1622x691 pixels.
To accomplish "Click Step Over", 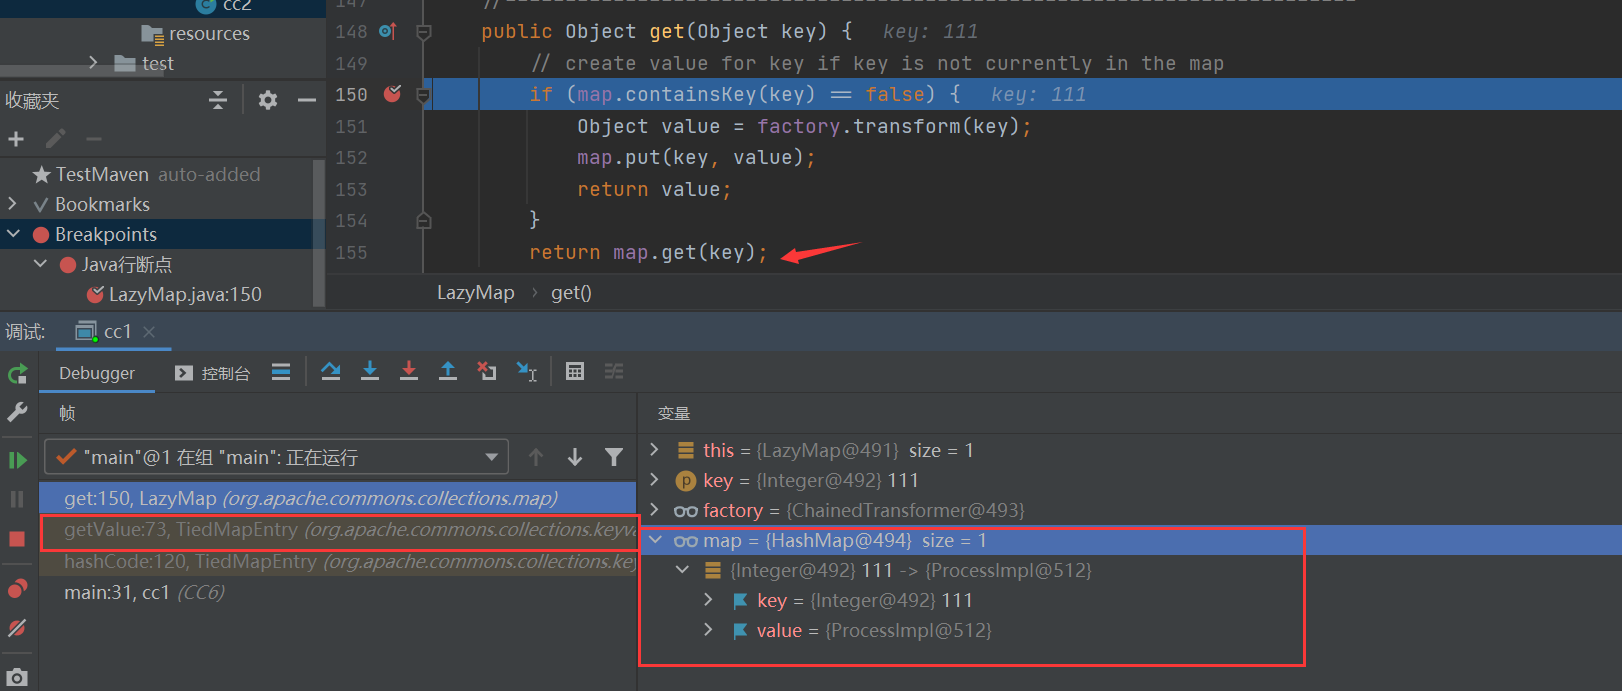I will point(331,372).
